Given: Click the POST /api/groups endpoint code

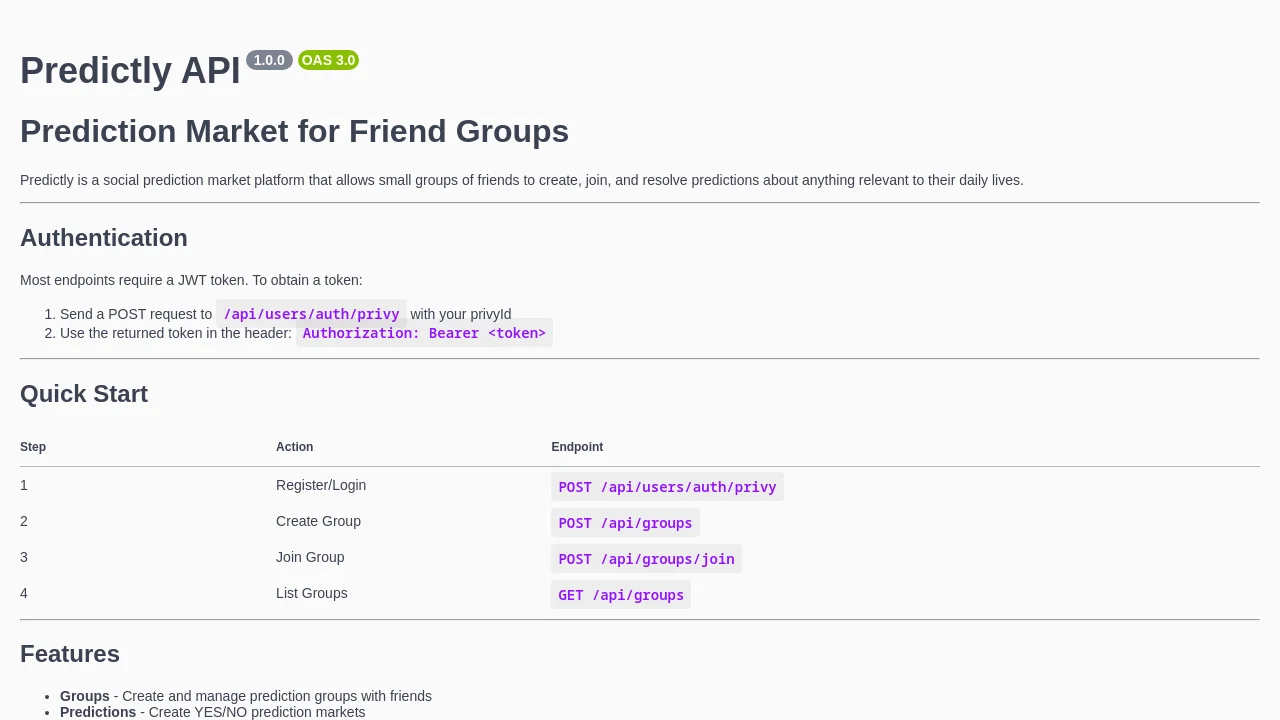Looking at the screenshot, I should [625, 523].
